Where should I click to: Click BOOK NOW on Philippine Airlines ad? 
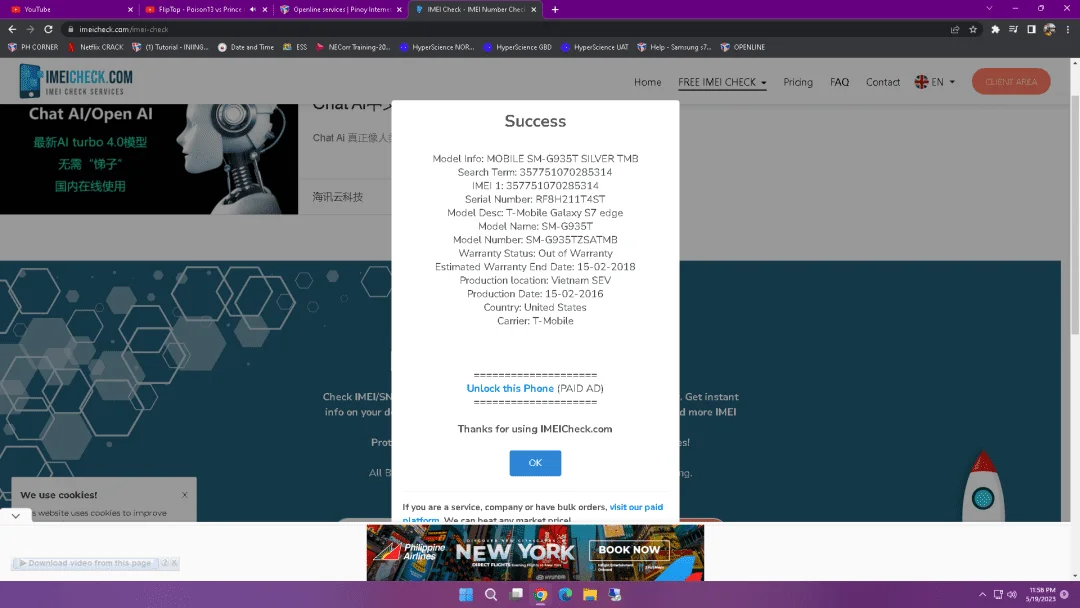629,549
